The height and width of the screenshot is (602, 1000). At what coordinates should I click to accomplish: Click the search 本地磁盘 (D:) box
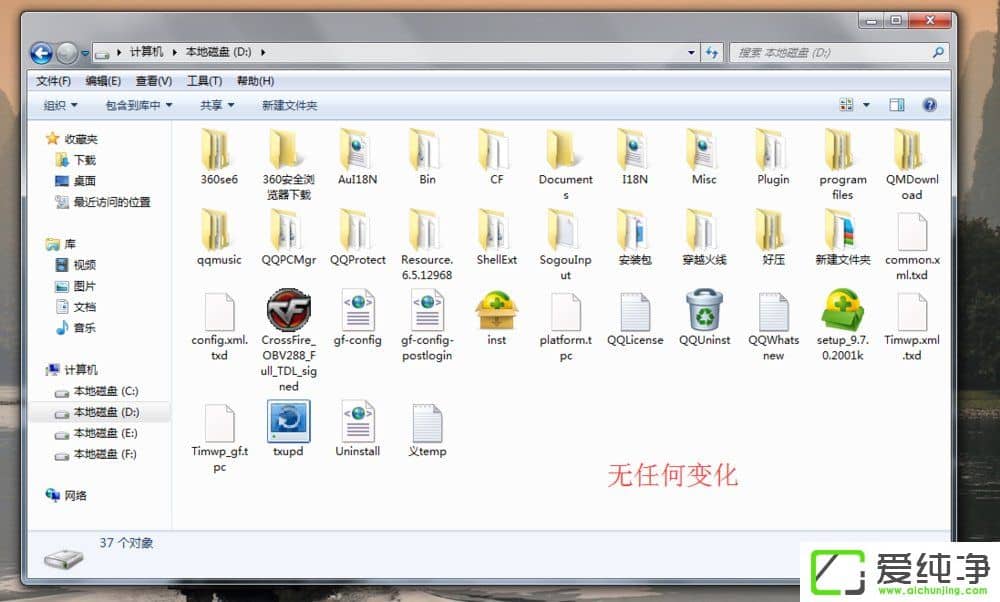pyautogui.click(x=830, y=53)
